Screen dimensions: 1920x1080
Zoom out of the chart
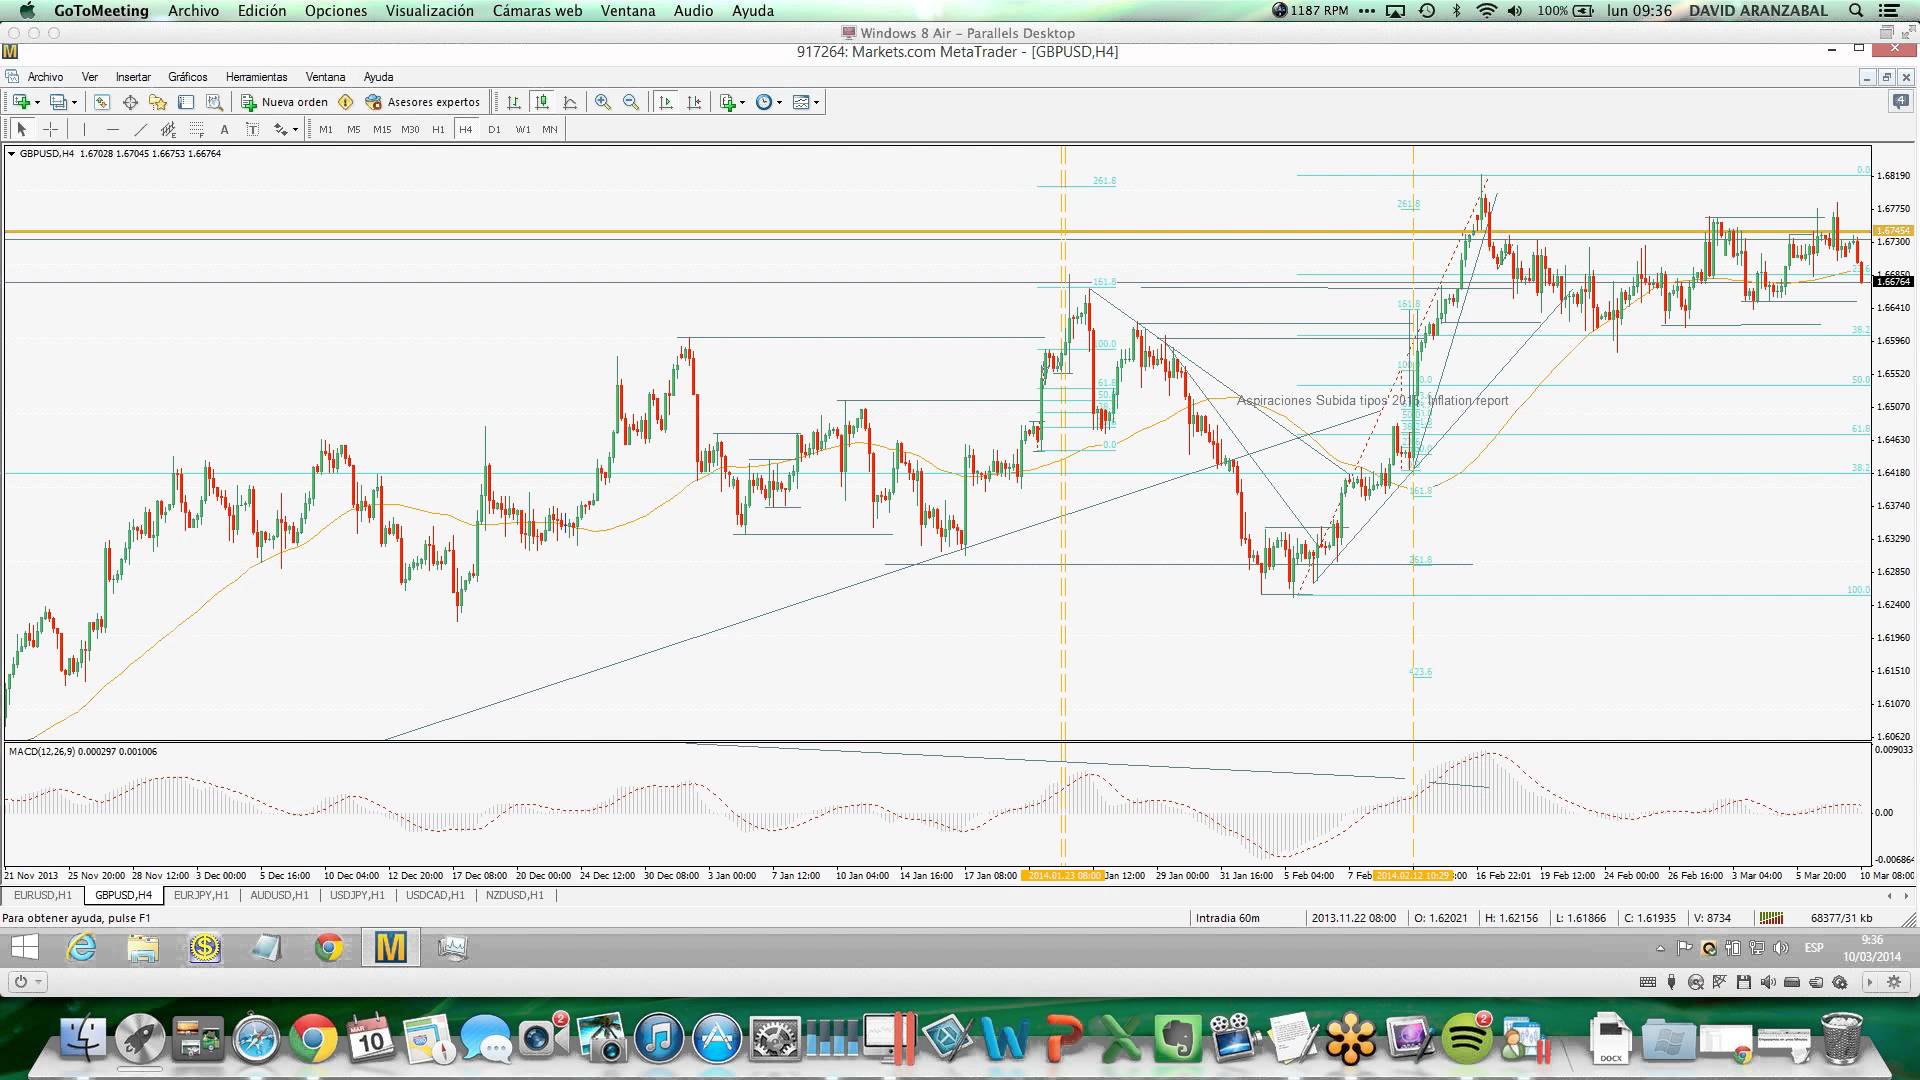pyautogui.click(x=631, y=102)
